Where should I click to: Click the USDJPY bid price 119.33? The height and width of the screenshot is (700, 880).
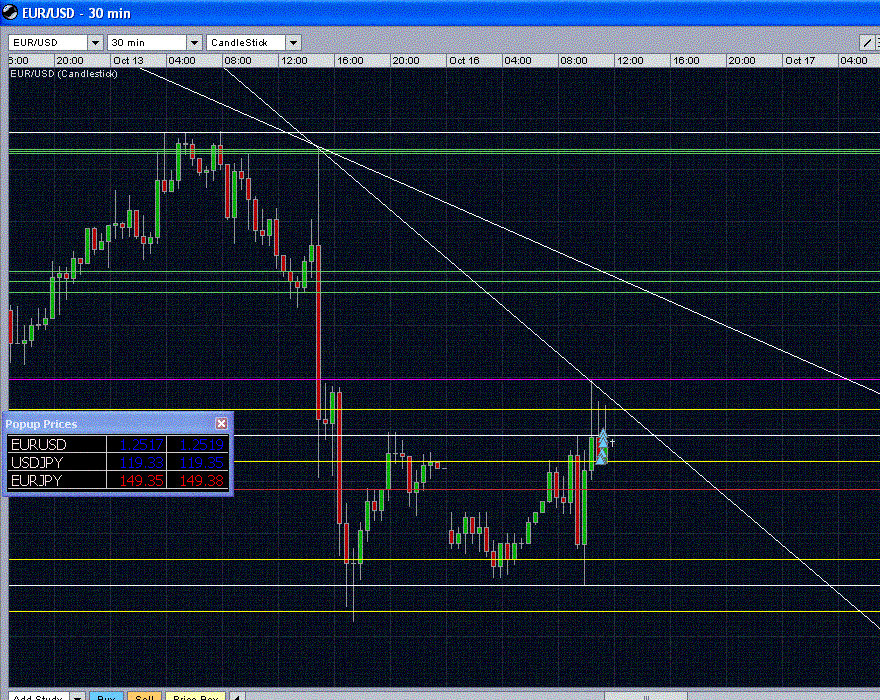(141, 463)
